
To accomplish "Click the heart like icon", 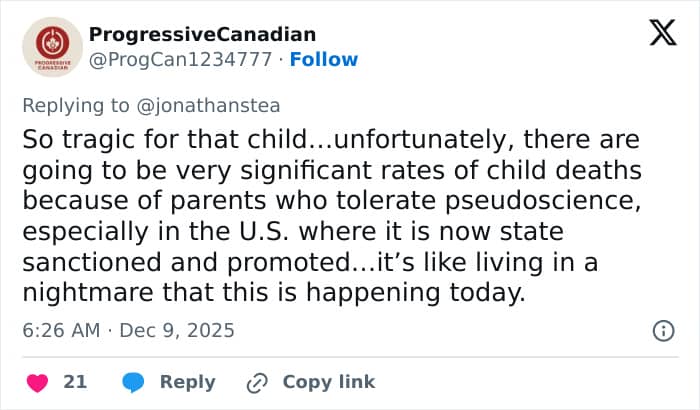I will (36, 382).
